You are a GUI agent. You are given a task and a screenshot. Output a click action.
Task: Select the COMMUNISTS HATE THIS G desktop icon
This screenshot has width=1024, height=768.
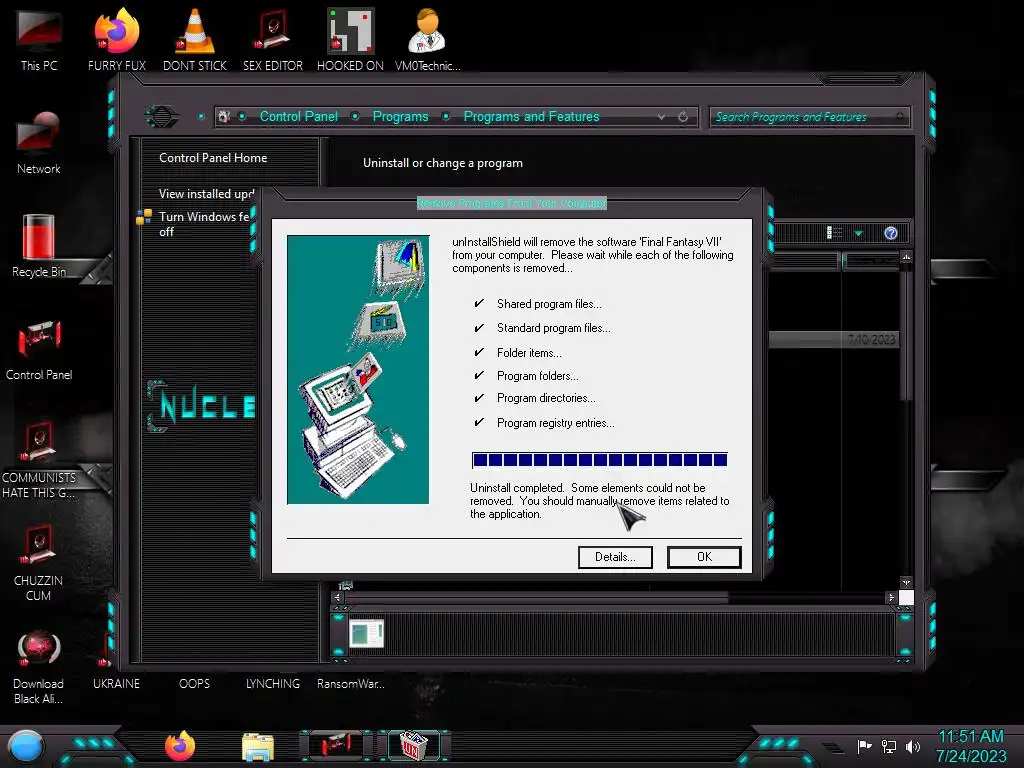coord(39,460)
